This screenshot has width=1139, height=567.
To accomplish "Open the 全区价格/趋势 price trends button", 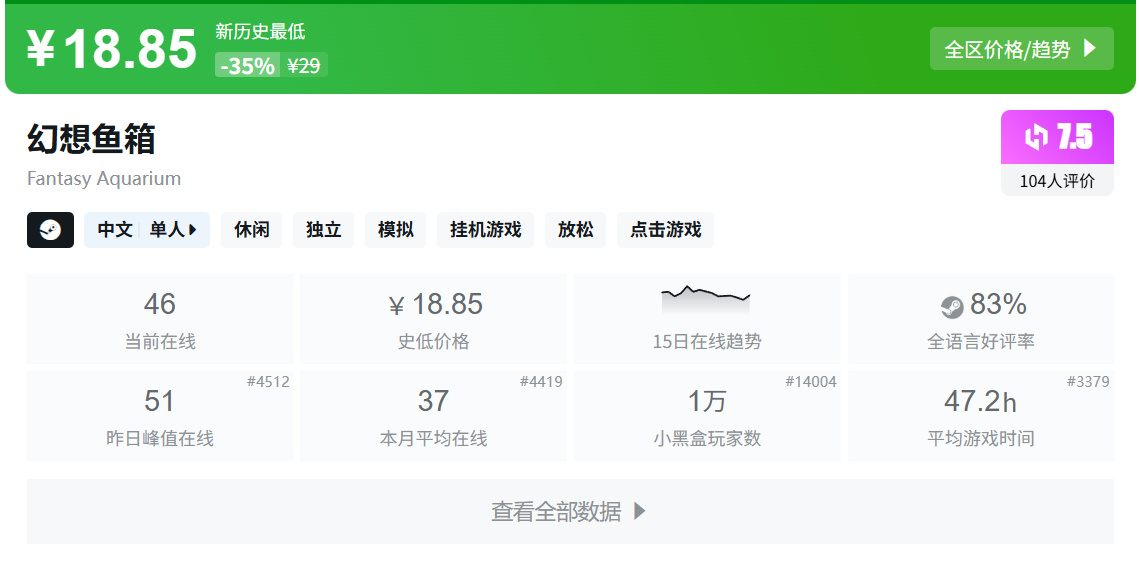I will [x=1021, y=49].
